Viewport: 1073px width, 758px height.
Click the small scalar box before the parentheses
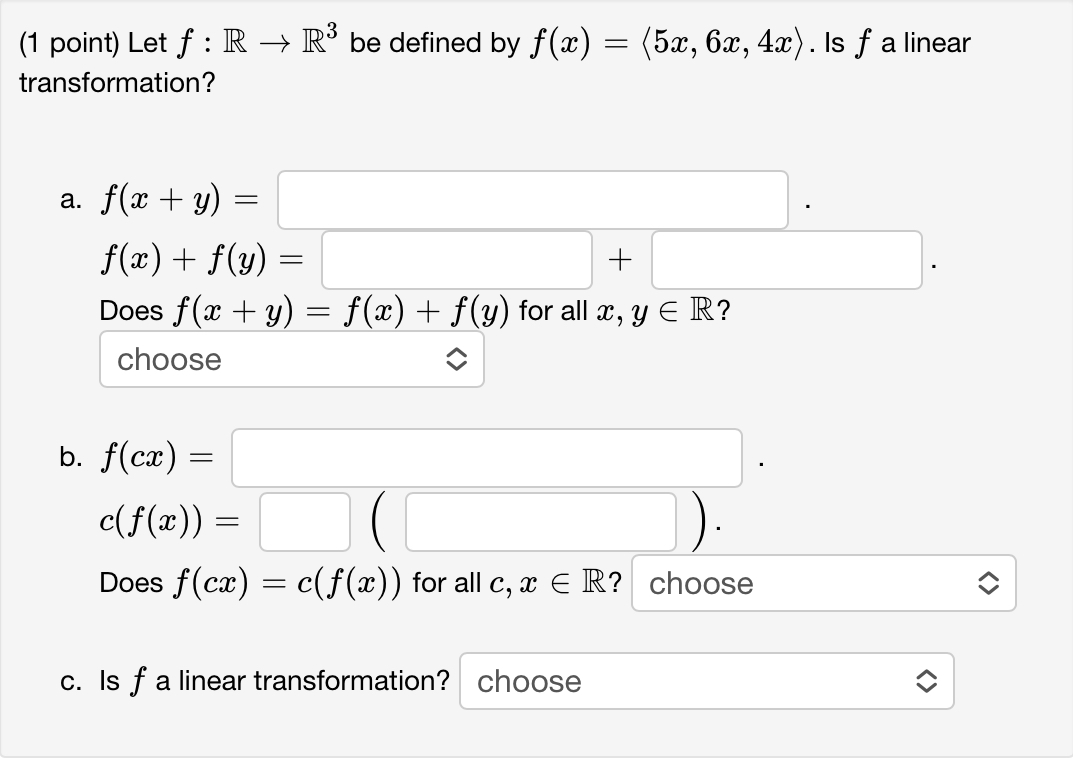tap(304, 521)
